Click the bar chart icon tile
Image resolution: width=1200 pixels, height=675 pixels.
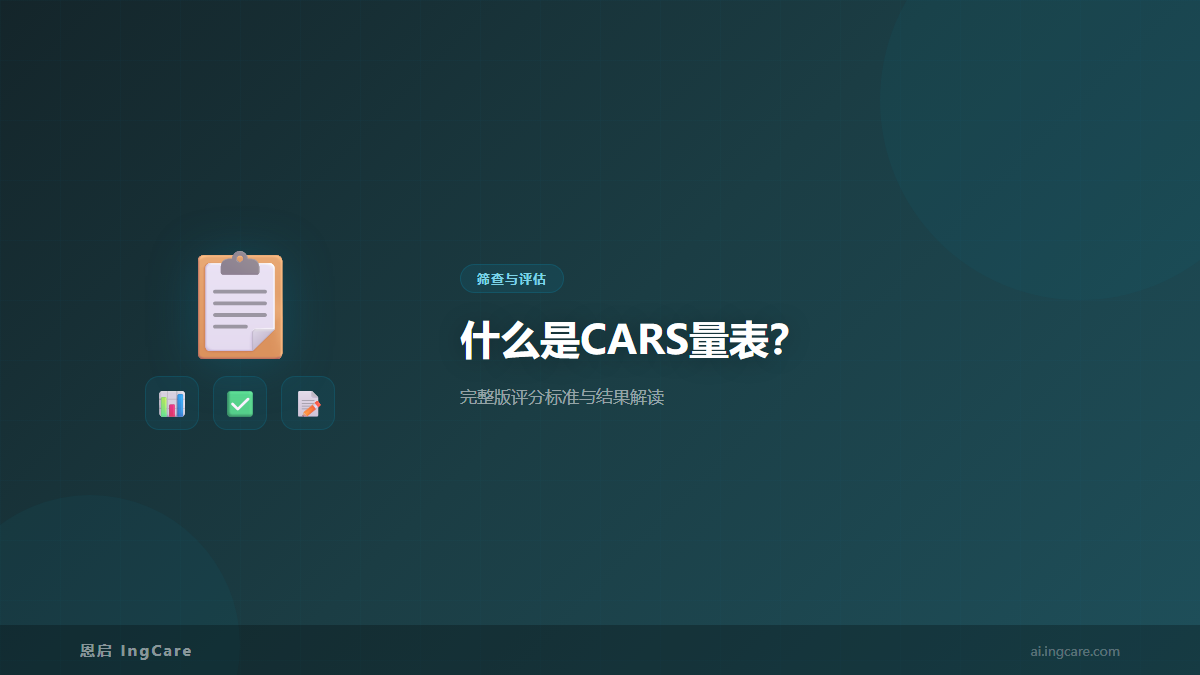(172, 403)
